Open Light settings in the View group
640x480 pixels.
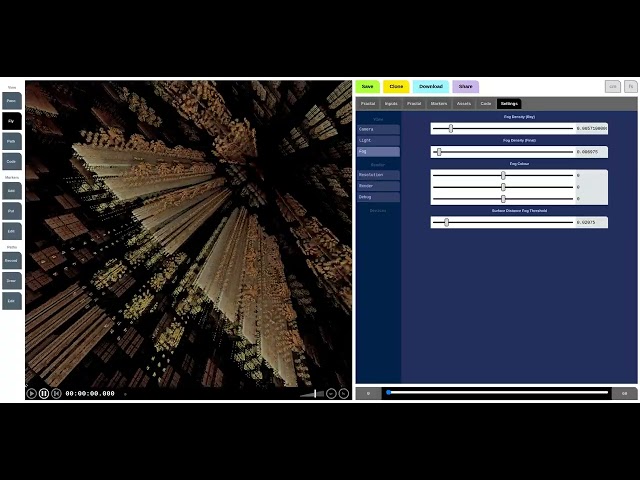click(378, 140)
